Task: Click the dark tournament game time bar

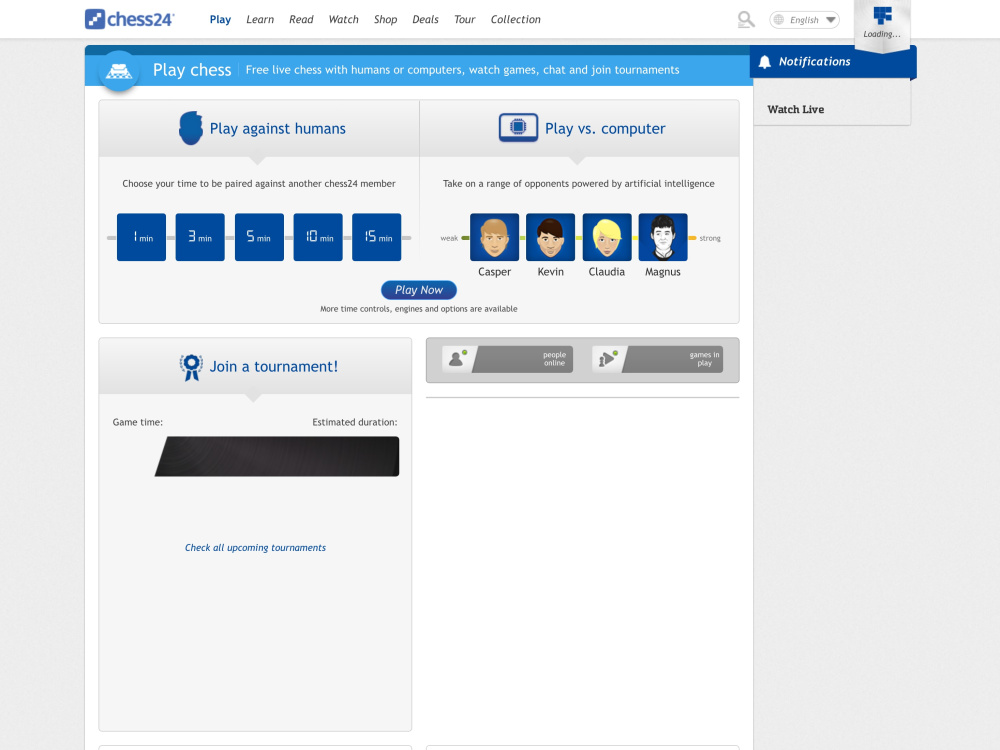Action: [277, 457]
